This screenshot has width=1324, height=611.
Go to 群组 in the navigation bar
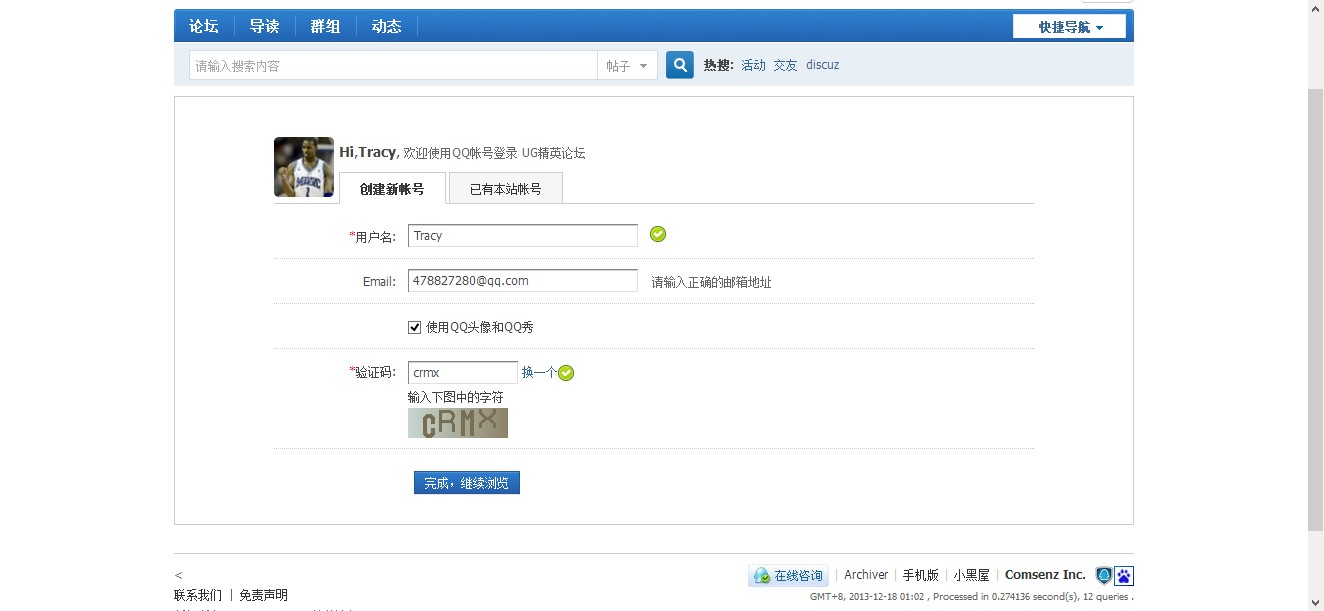coord(325,27)
